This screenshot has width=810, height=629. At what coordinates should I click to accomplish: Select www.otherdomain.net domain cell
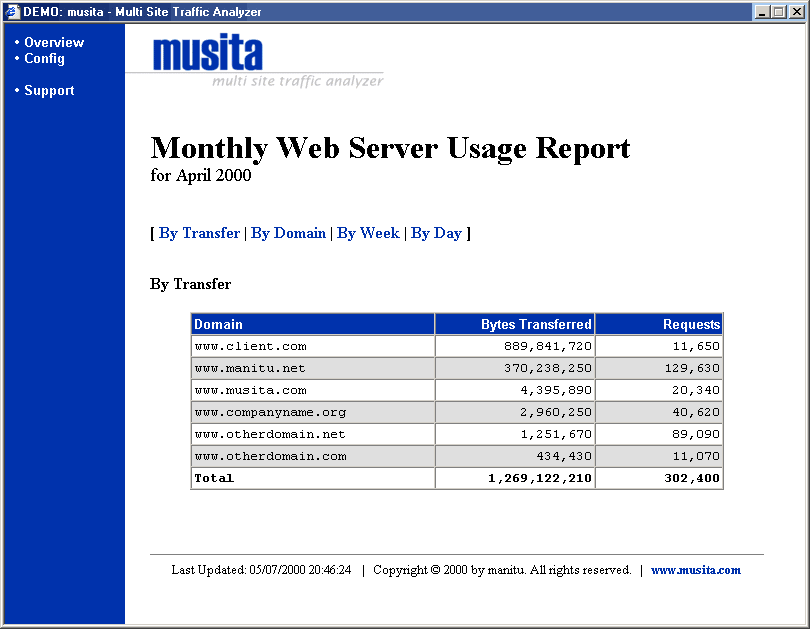[x=313, y=434]
